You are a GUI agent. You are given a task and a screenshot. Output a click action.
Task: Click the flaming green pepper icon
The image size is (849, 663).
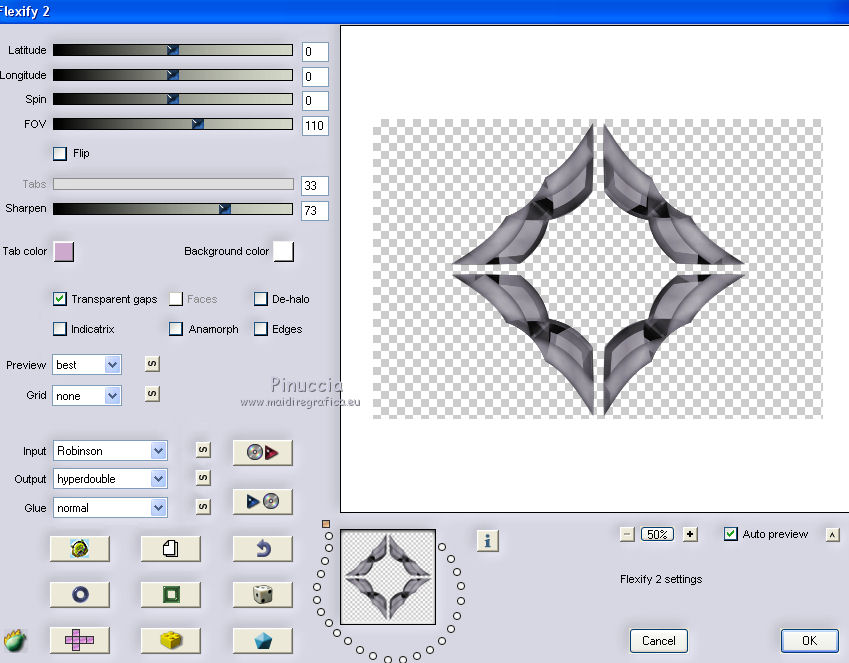(15, 640)
